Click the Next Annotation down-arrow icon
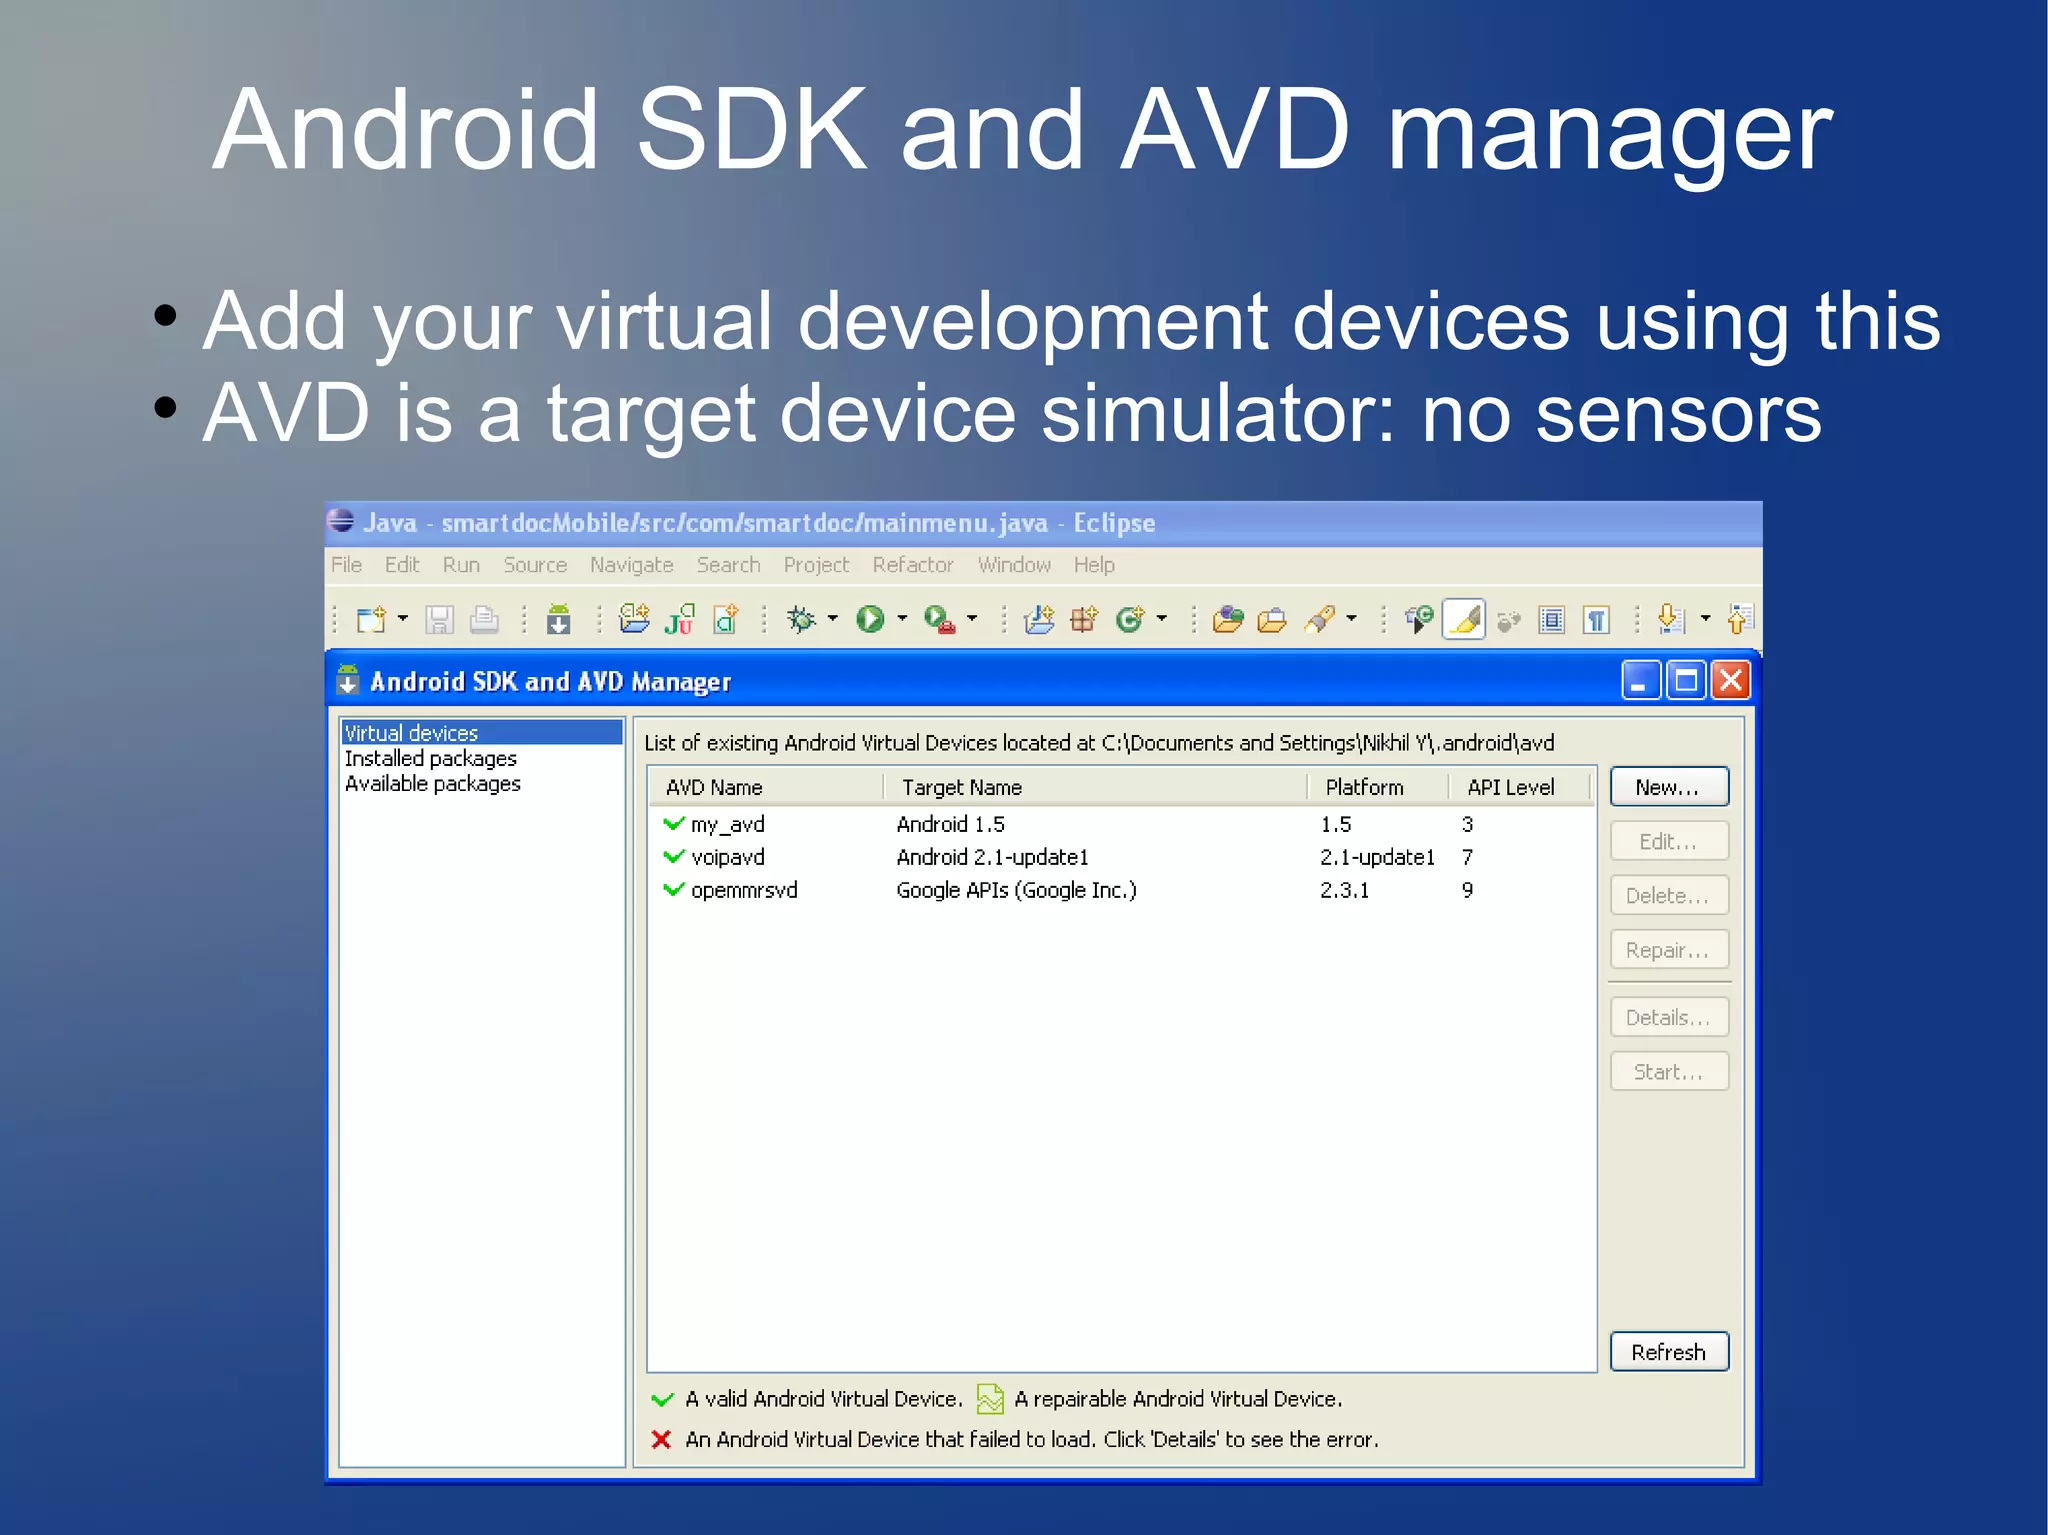The width and height of the screenshot is (2048, 1535). tap(1671, 620)
